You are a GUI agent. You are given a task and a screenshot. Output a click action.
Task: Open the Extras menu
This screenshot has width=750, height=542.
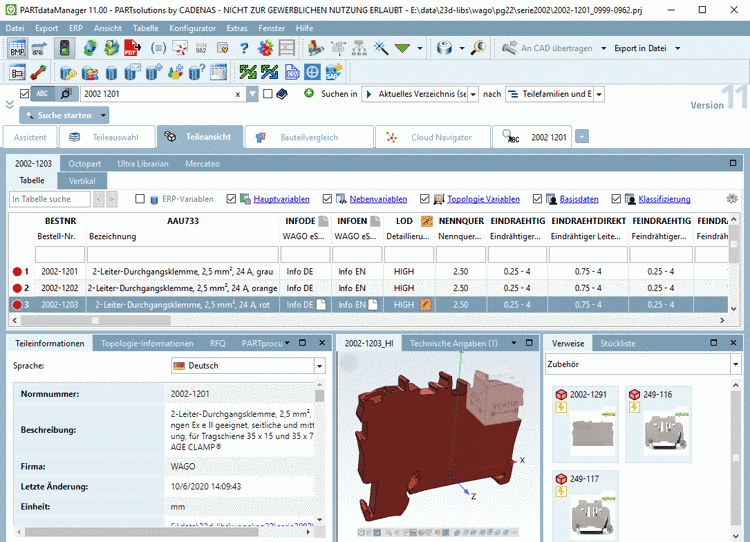click(x=237, y=28)
